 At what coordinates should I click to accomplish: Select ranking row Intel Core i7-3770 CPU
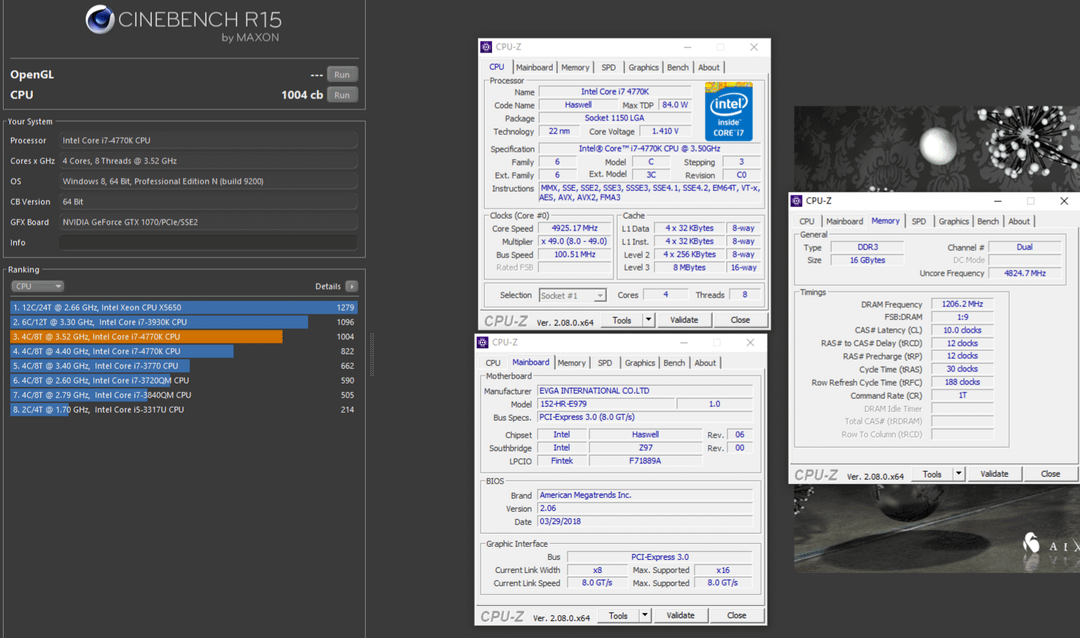[184, 366]
